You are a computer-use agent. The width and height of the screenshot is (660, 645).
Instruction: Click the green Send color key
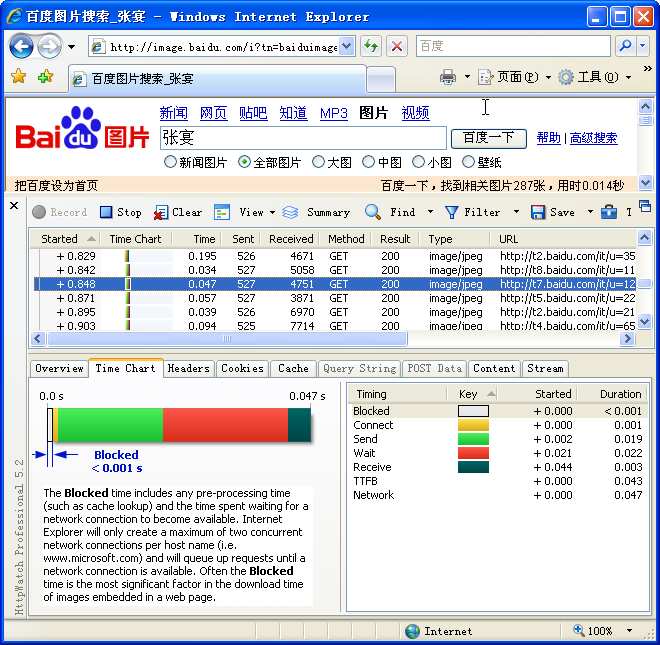coord(473,439)
